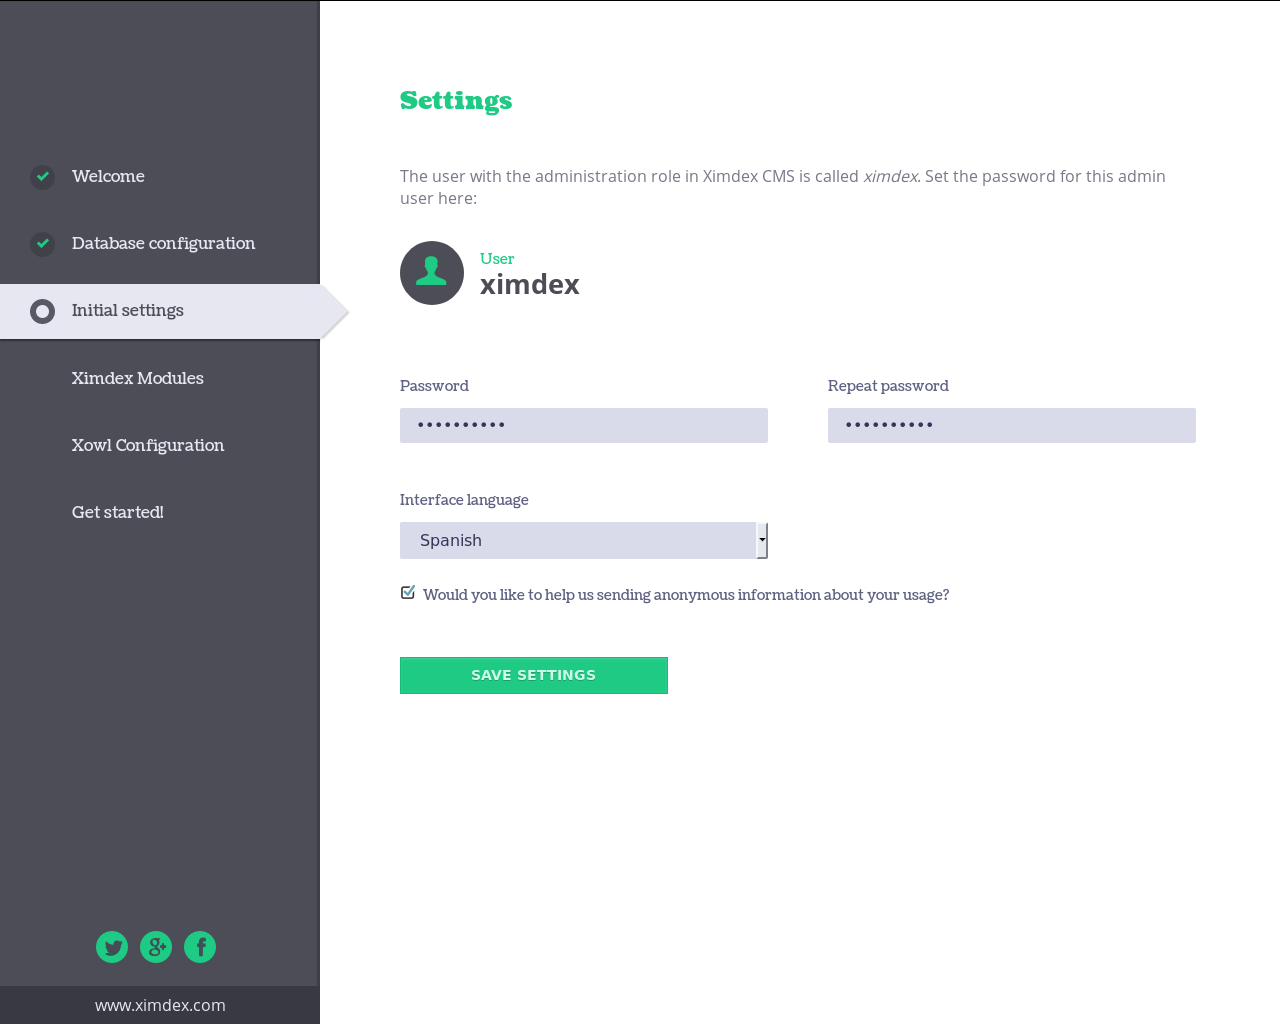1280x1024 pixels.
Task: Open the Facebook social icon
Action: tap(200, 947)
